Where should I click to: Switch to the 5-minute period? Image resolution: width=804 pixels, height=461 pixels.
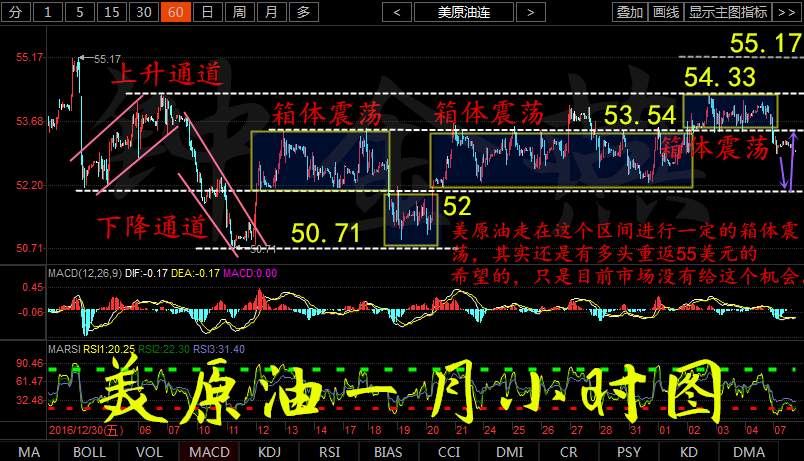[x=79, y=12]
